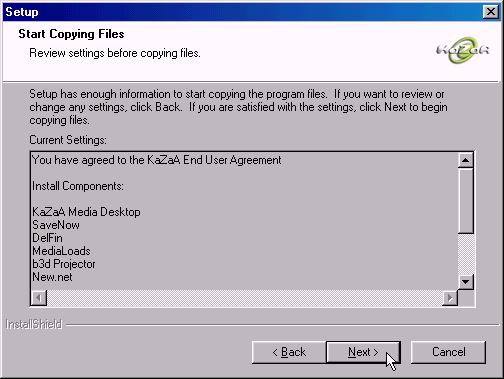Select the b3d Projector component line

click(x=64, y=264)
